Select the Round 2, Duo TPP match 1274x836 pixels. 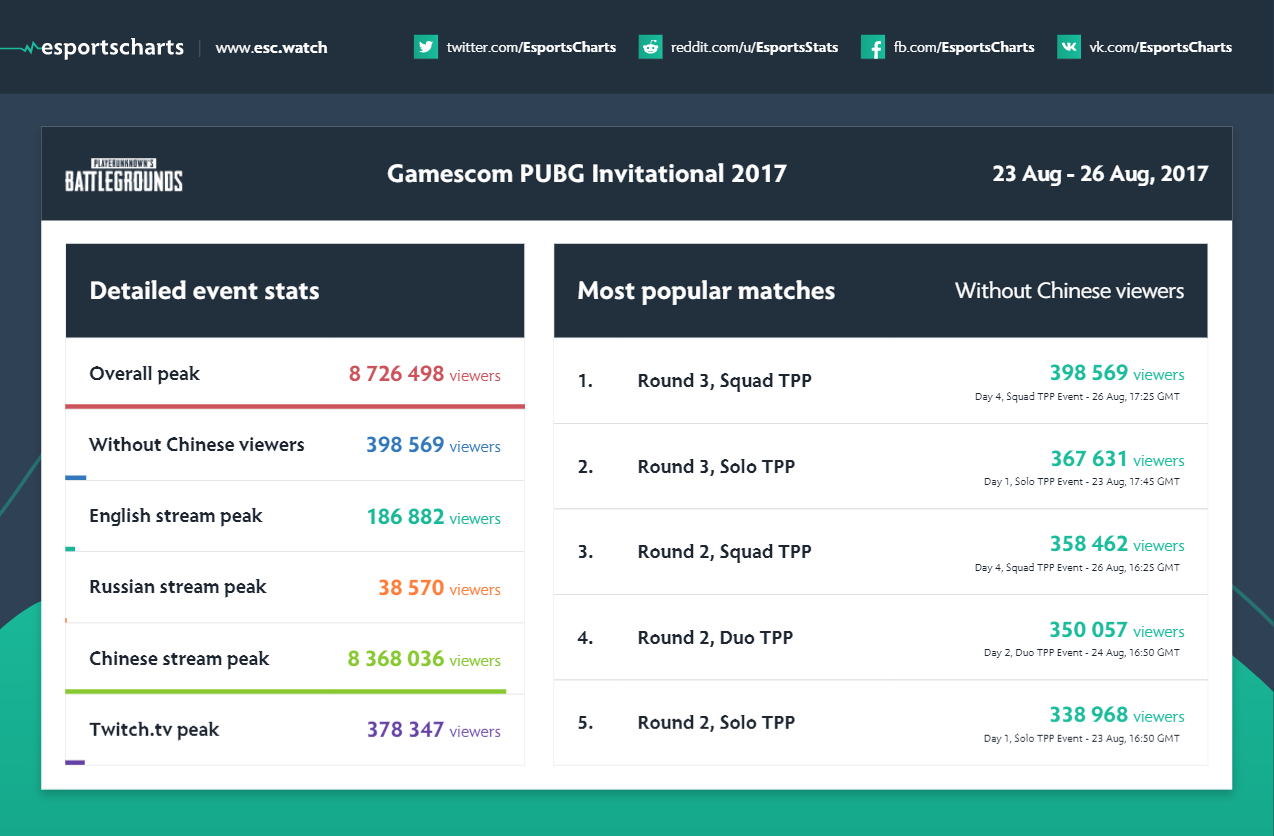click(x=880, y=637)
